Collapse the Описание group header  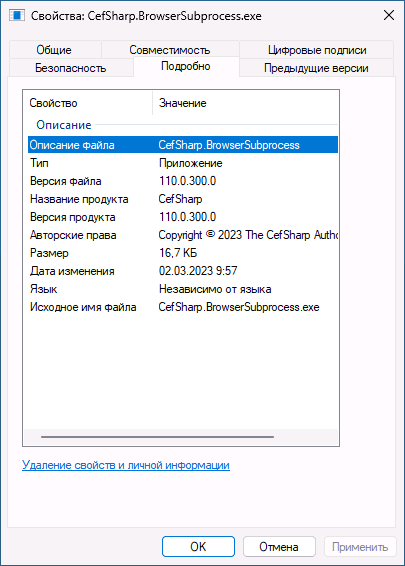tap(64, 125)
